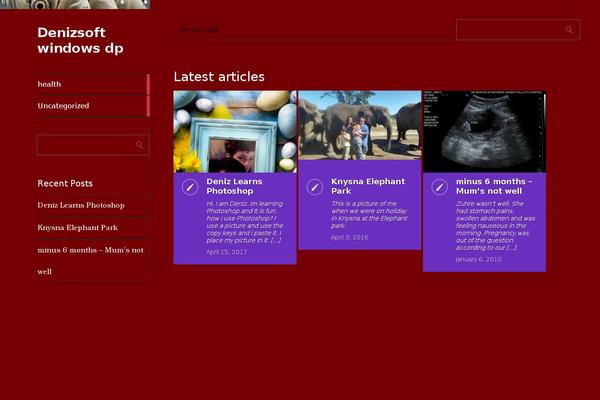Click the header image at top-left corner
Viewport: 600px width, 400px height.
pyautogui.click(x=75, y=4)
